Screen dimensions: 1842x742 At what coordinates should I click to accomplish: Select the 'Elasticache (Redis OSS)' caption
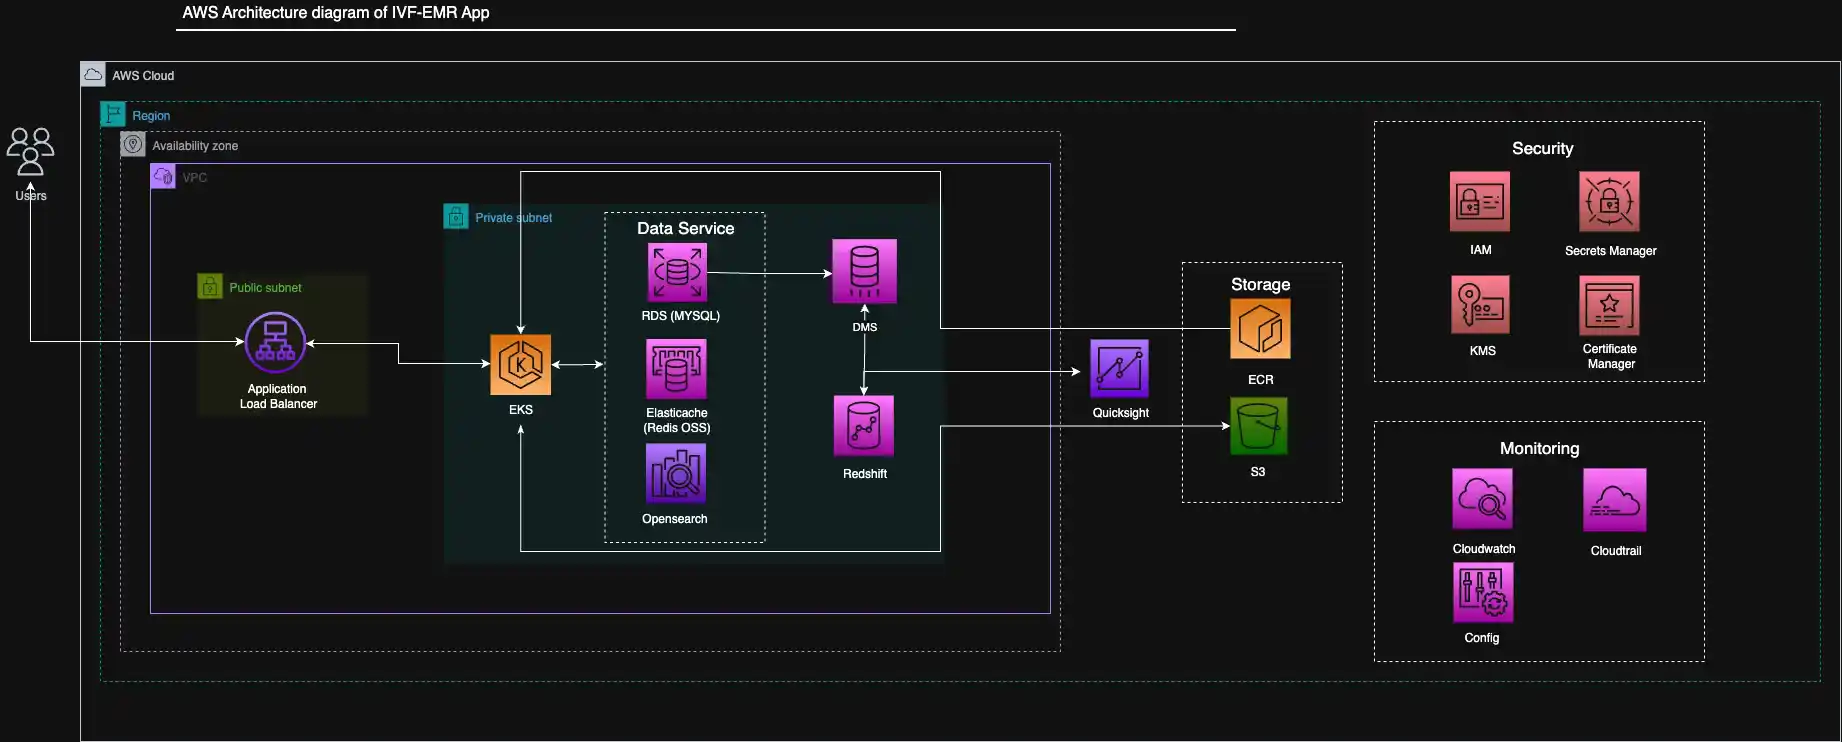coord(677,420)
